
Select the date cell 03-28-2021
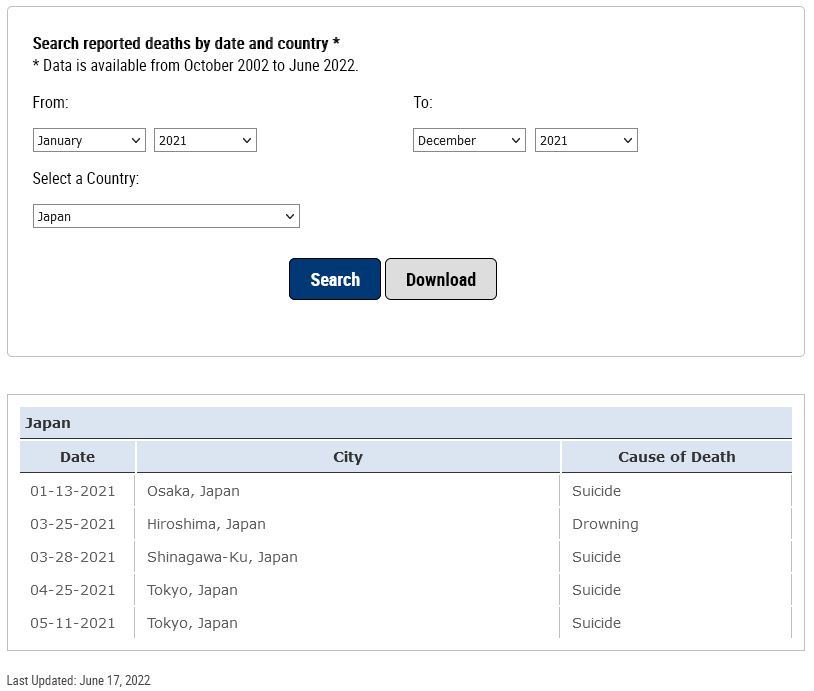[77, 557]
